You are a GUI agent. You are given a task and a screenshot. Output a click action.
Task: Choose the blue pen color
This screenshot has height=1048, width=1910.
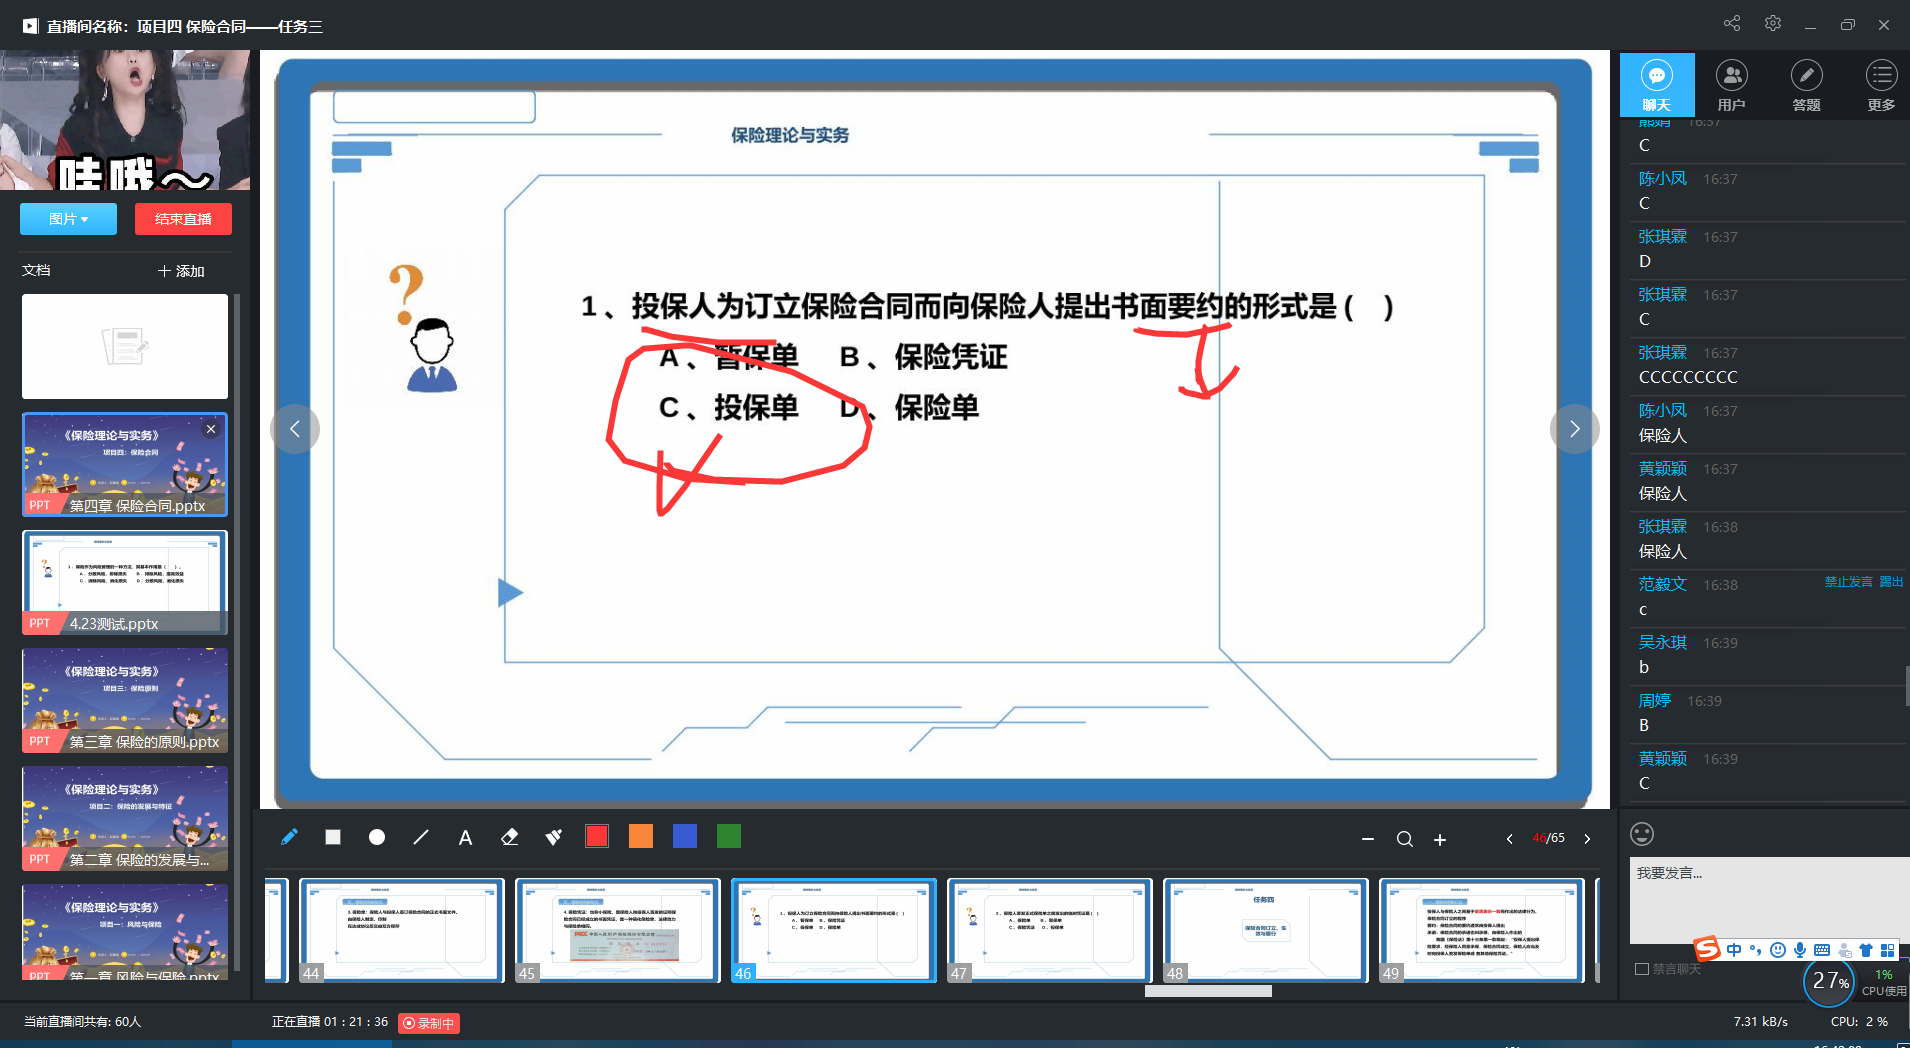(685, 836)
